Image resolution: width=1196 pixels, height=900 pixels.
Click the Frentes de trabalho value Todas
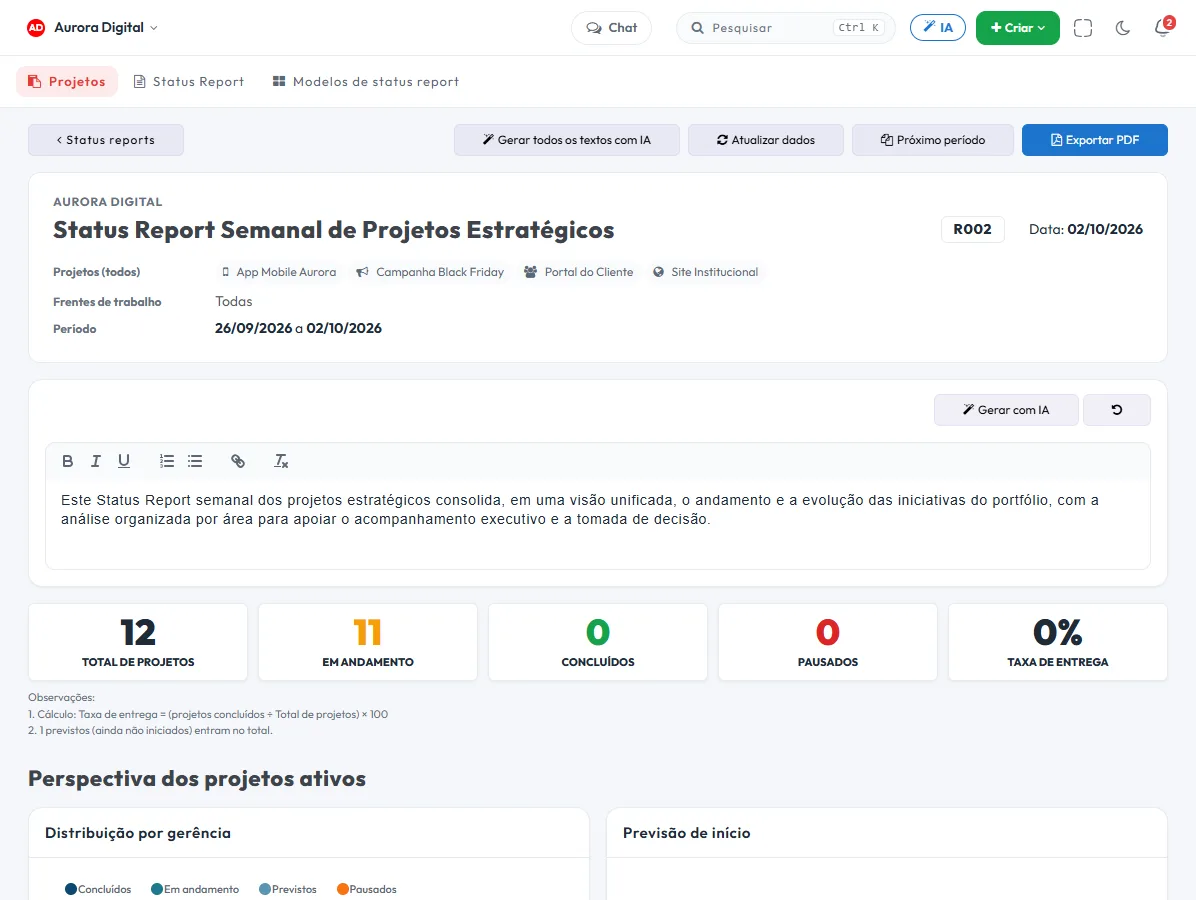[x=233, y=301]
